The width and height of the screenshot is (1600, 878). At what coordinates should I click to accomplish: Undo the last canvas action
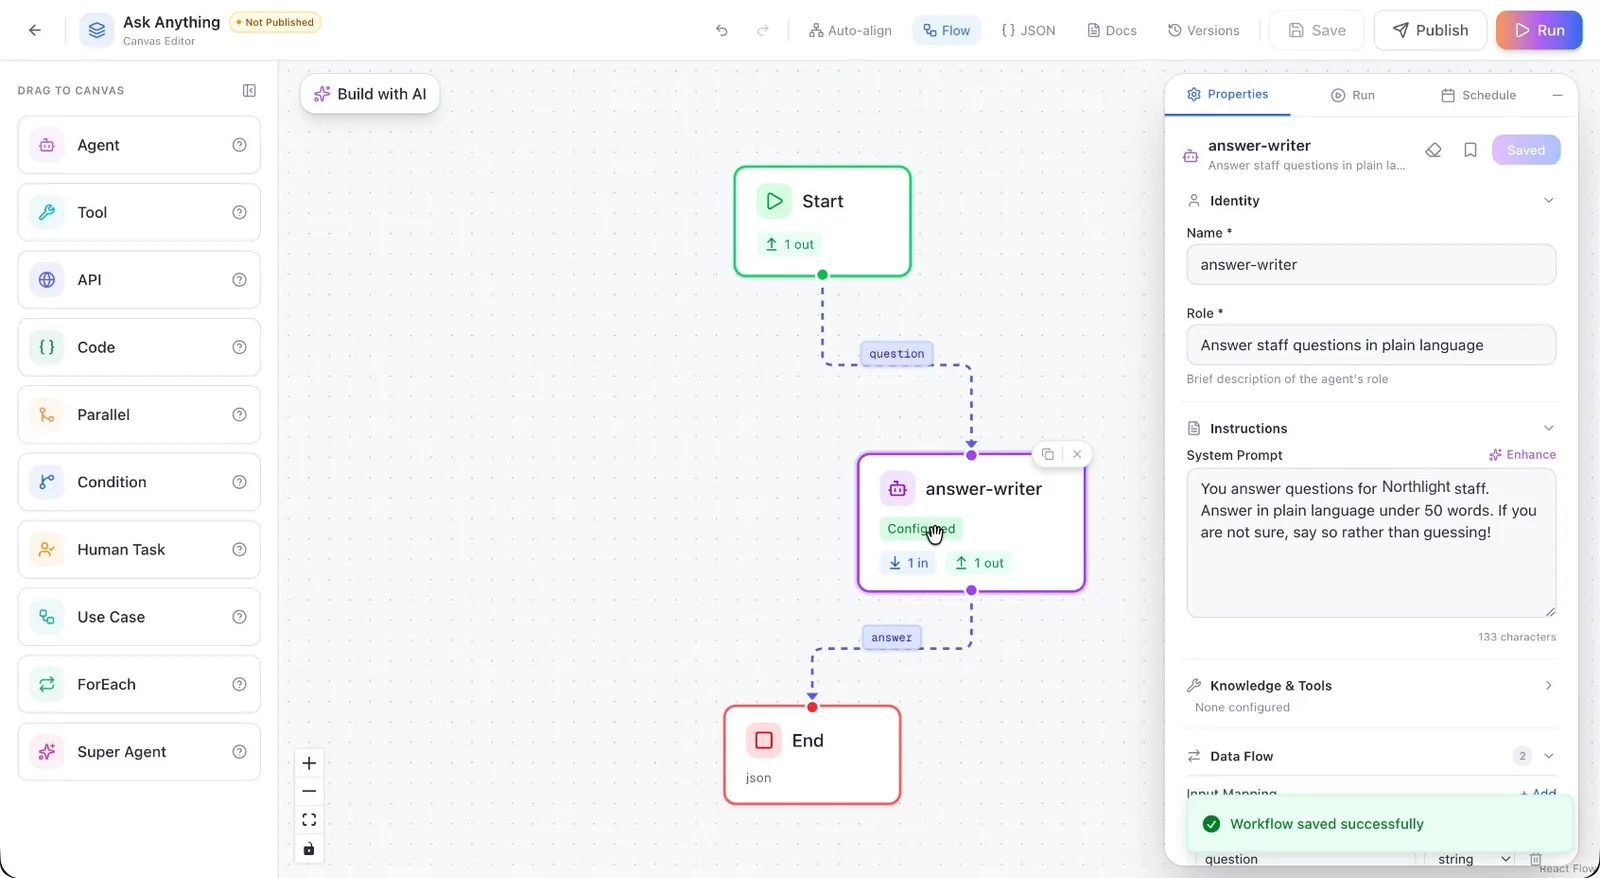tap(722, 30)
